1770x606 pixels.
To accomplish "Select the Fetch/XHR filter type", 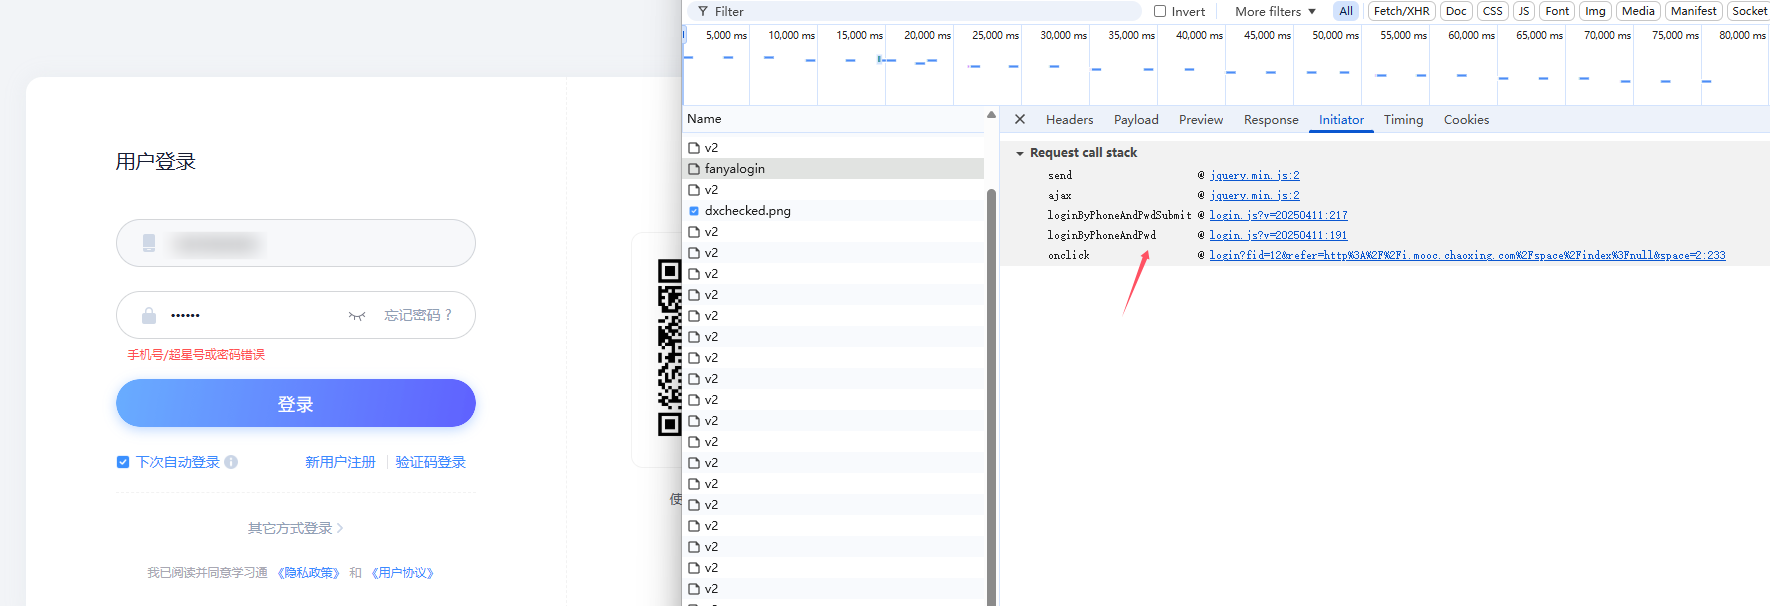I will tap(1401, 11).
